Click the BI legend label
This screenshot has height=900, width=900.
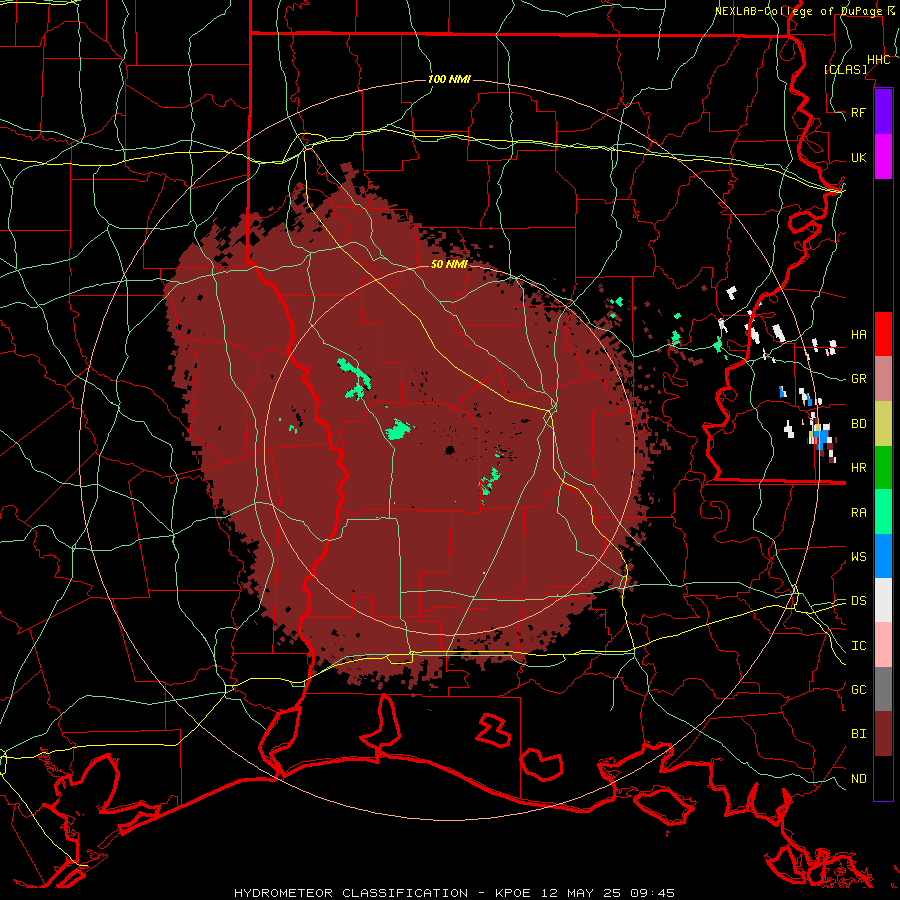858,734
